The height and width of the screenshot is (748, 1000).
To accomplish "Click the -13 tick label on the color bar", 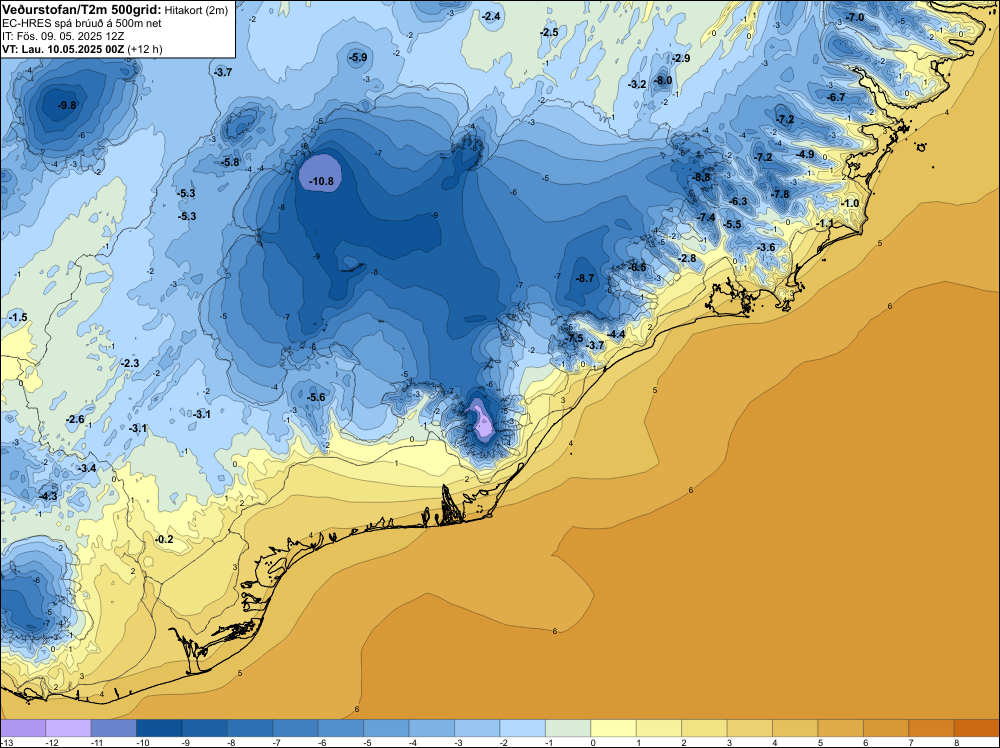I will (x=6, y=742).
